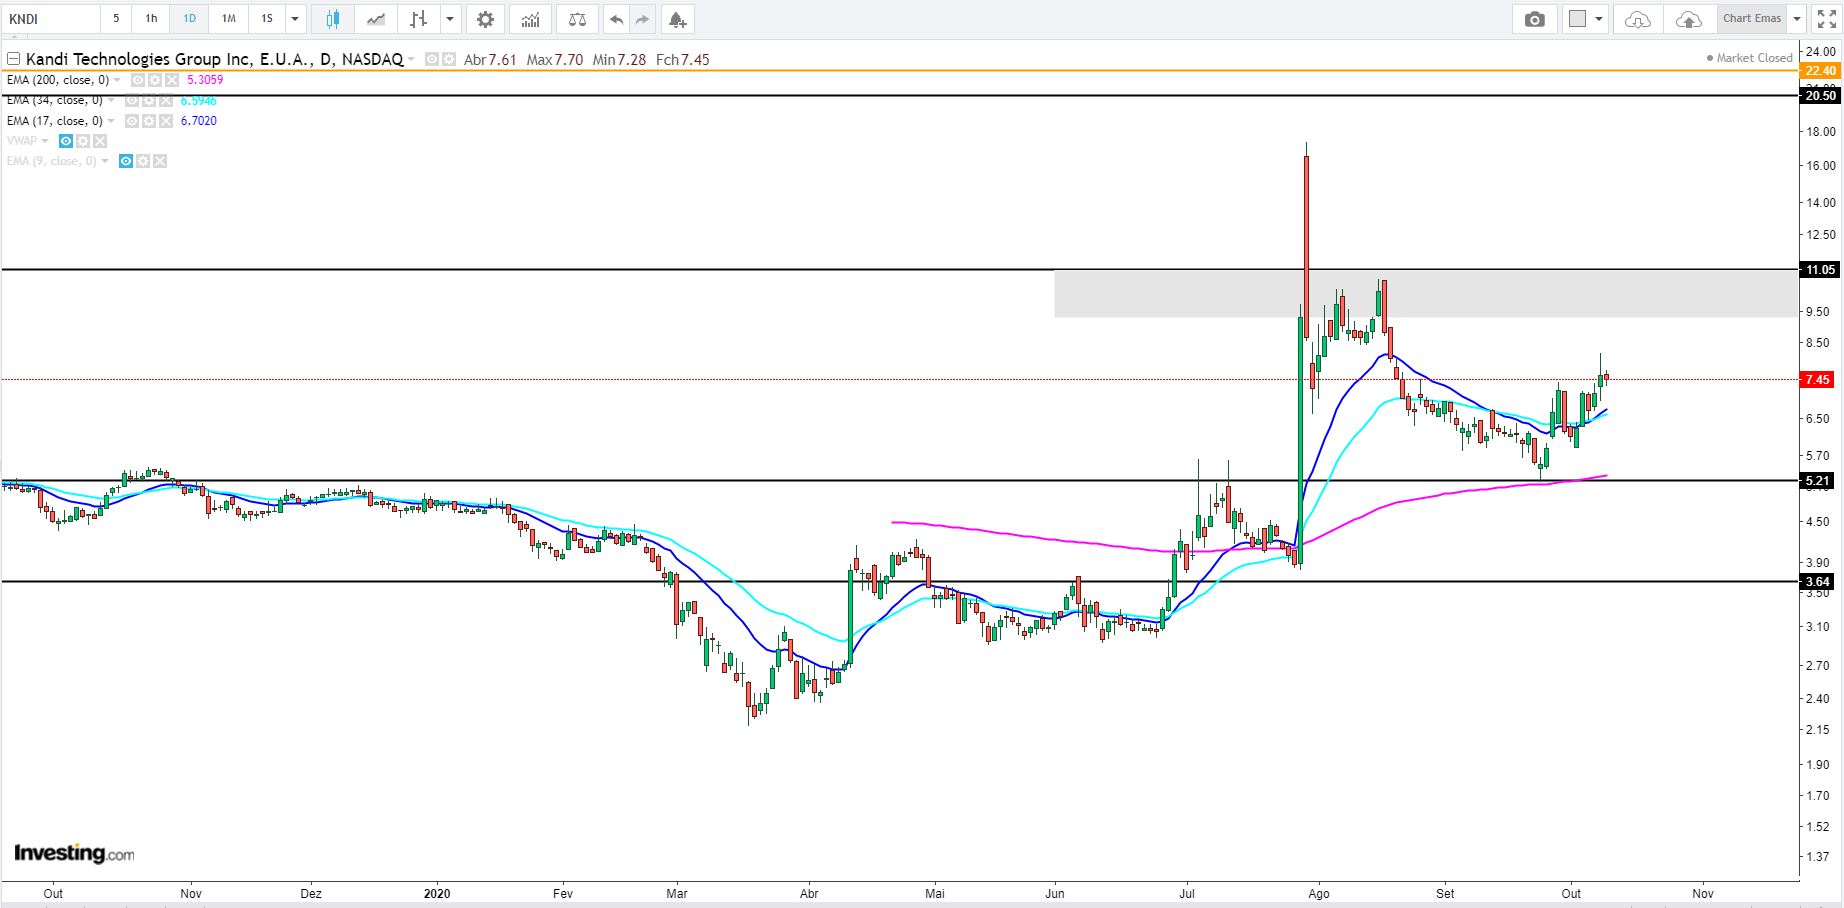Open EMA 200 options dropdown arrow
Image resolution: width=1844 pixels, height=908 pixels.
click(117, 80)
